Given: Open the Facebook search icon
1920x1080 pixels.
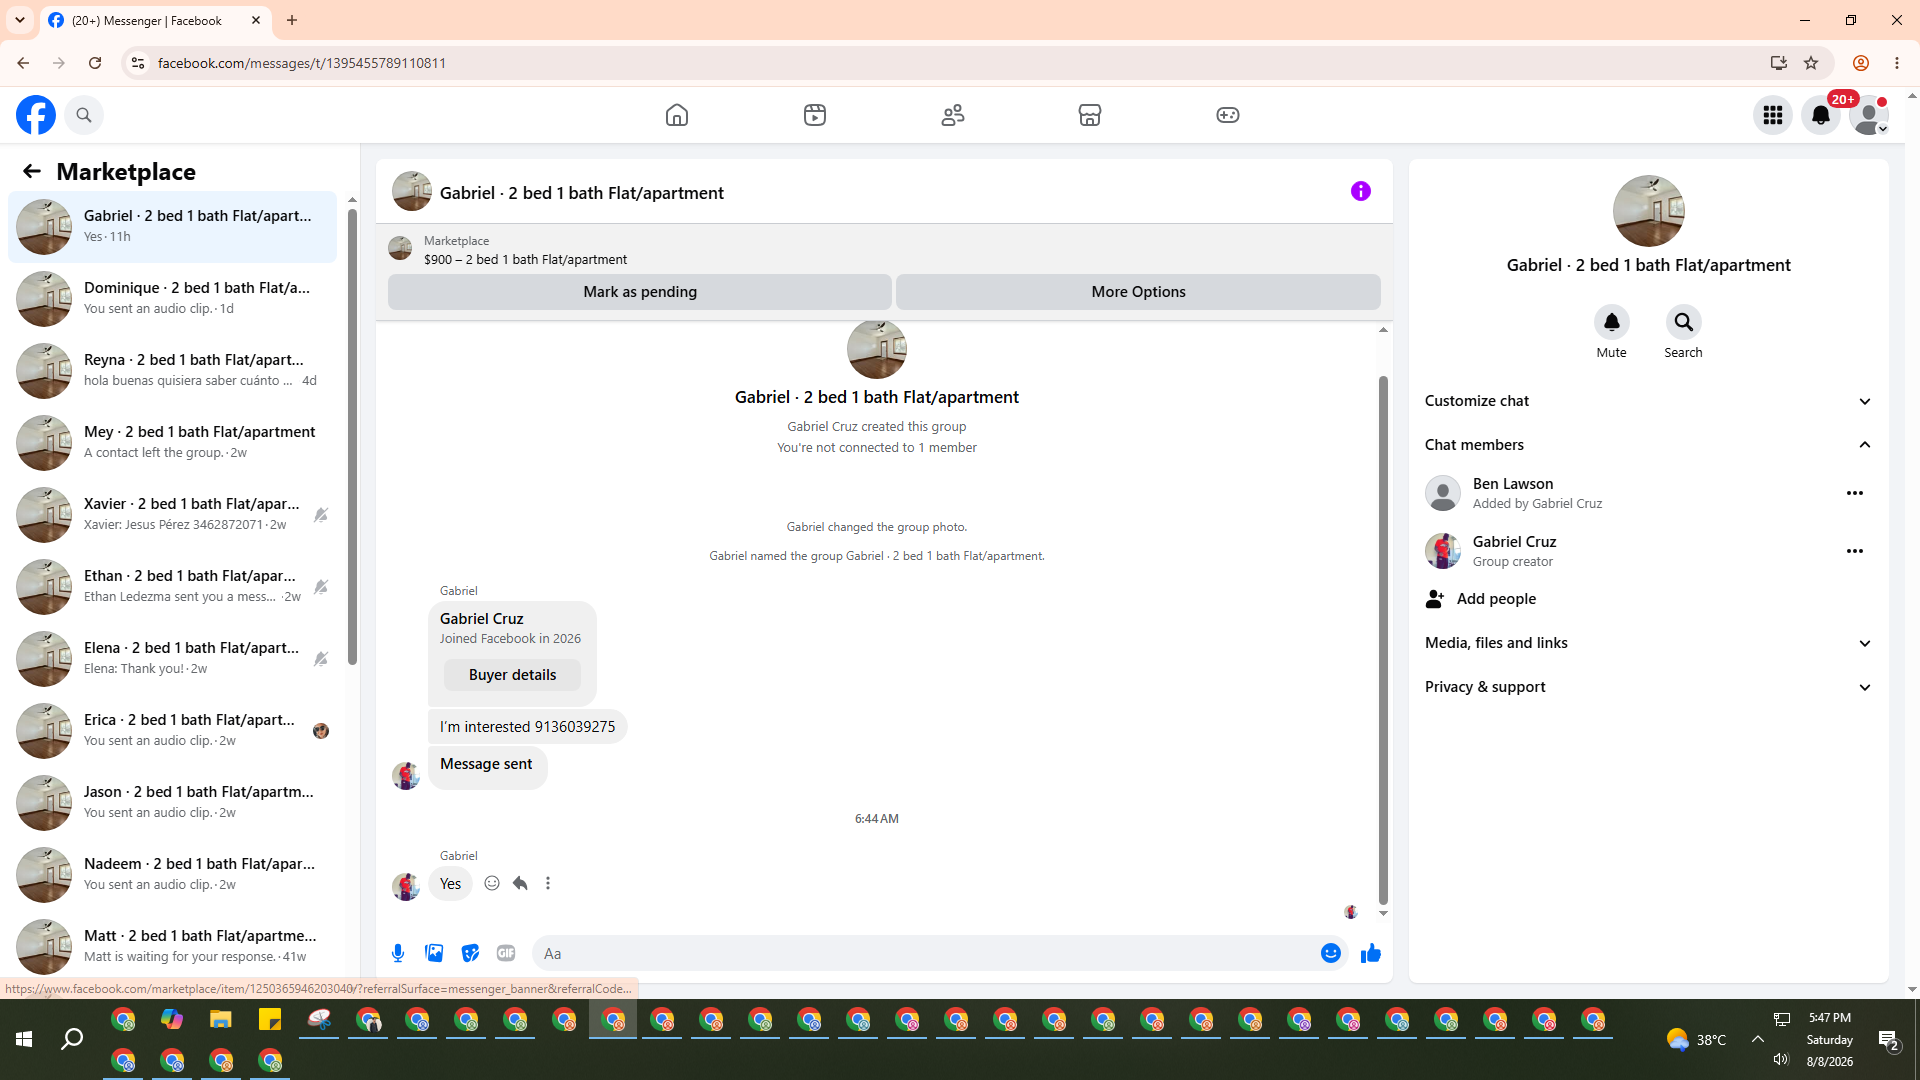Looking at the screenshot, I should click(84, 115).
